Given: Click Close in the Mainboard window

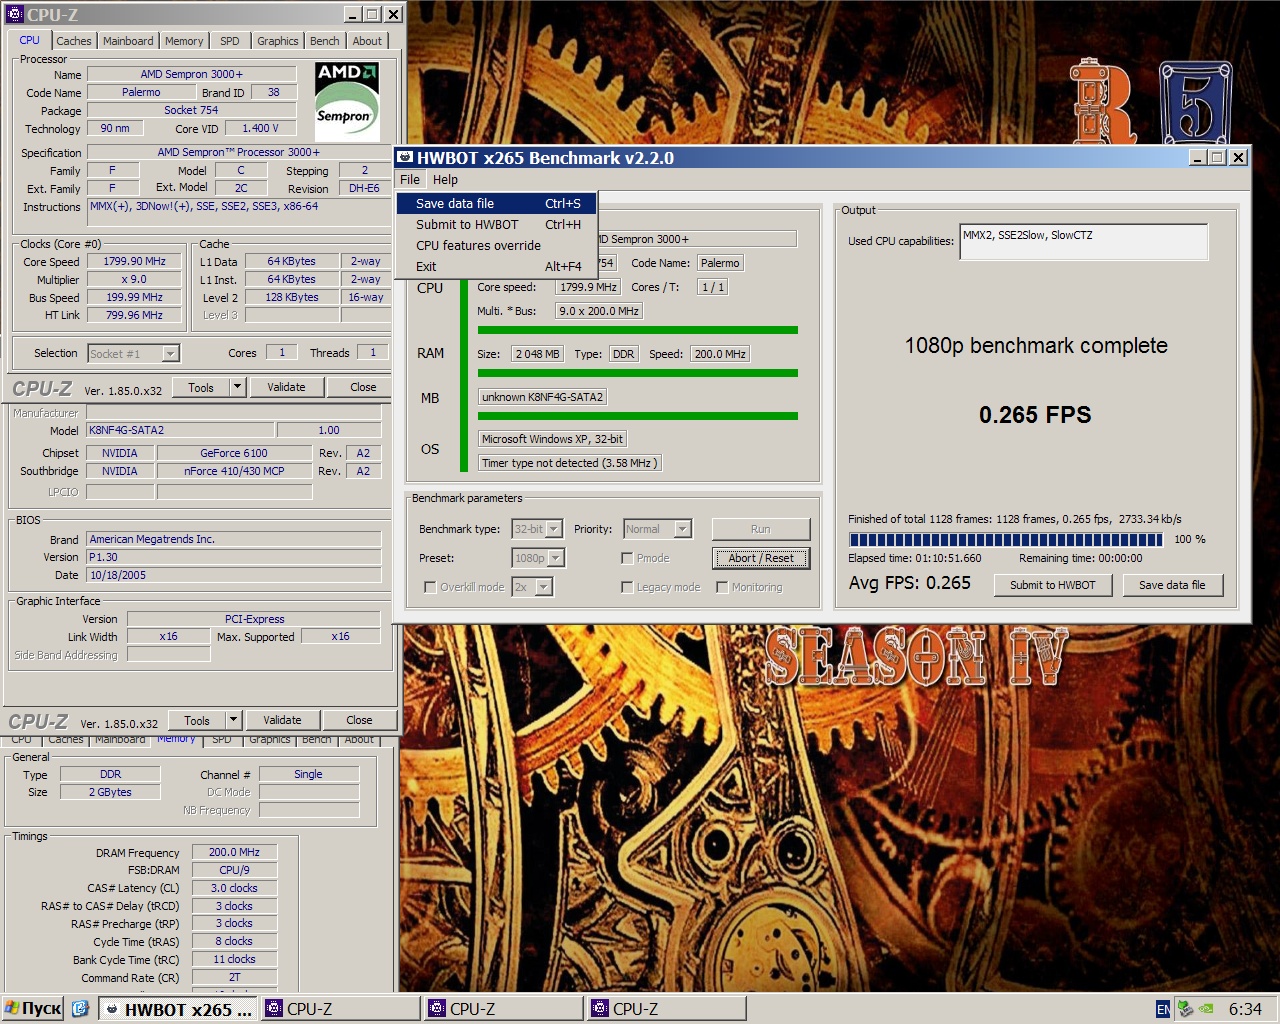Looking at the screenshot, I should click(x=359, y=720).
